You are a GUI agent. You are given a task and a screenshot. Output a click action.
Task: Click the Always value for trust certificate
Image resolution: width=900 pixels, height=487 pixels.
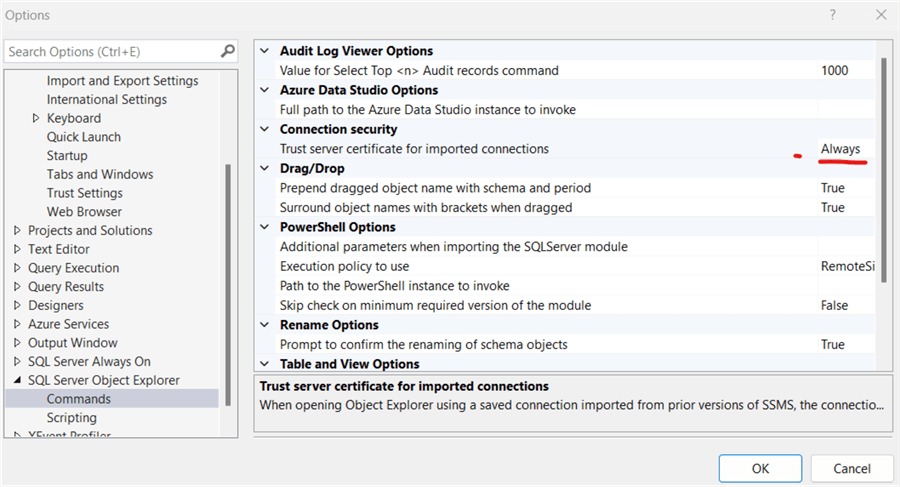(840, 149)
